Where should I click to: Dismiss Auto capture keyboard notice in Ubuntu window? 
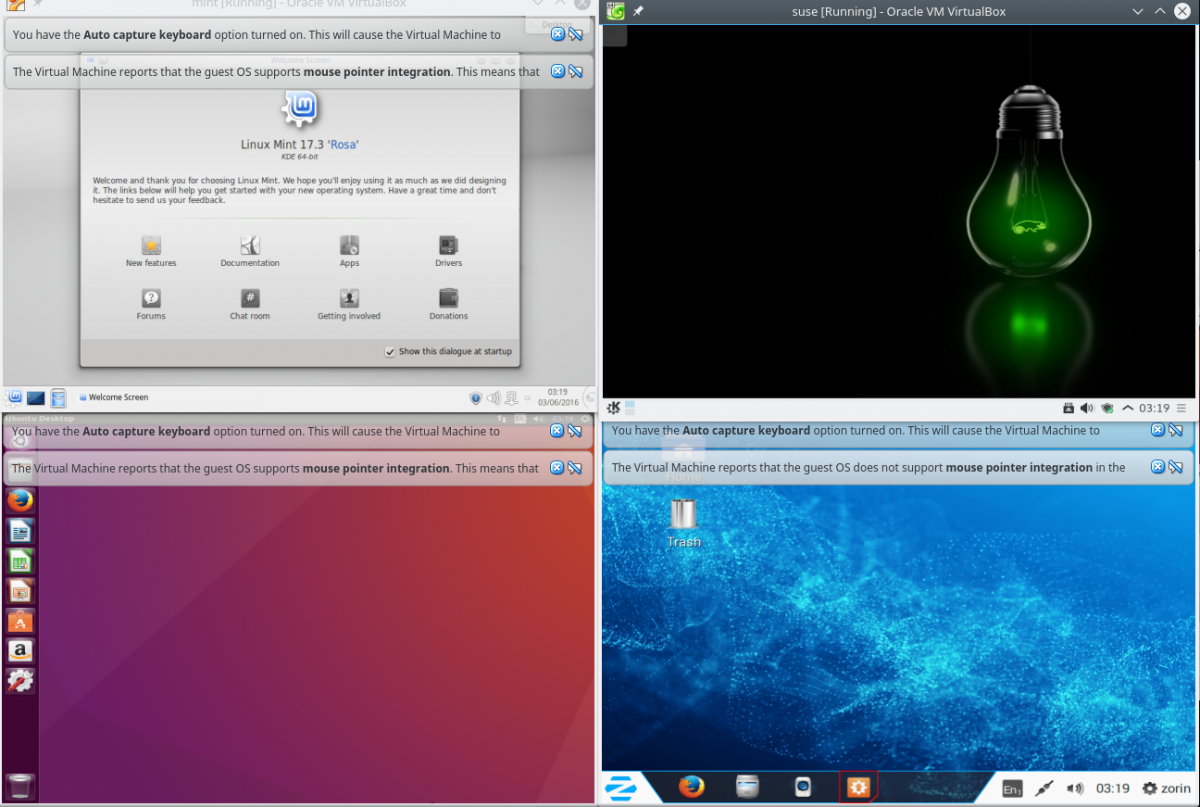[557, 431]
